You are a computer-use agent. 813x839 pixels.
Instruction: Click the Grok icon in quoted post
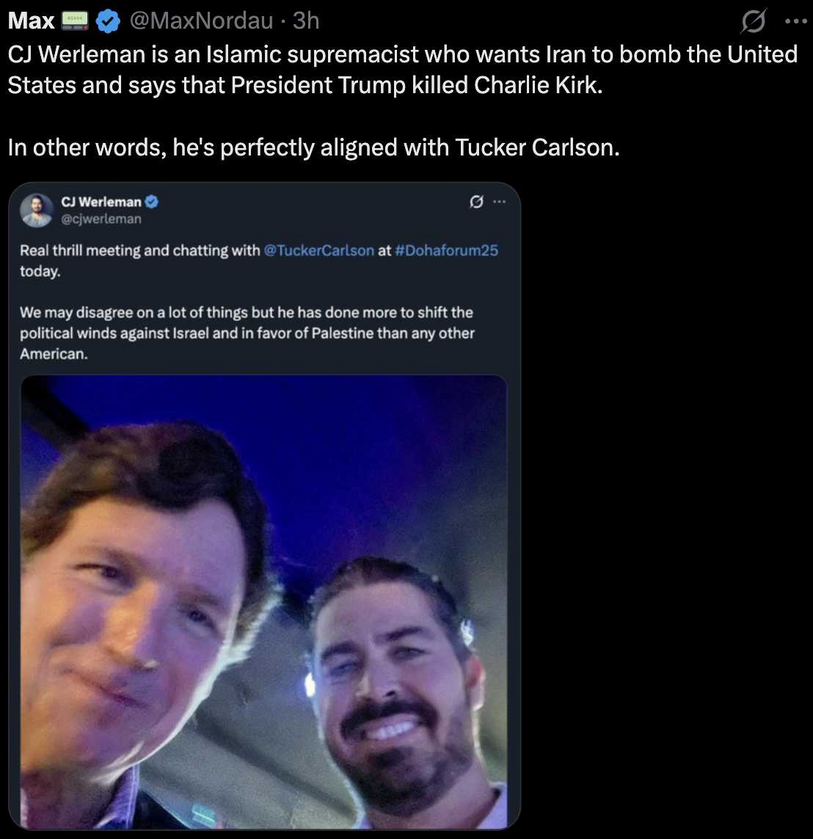pos(475,203)
